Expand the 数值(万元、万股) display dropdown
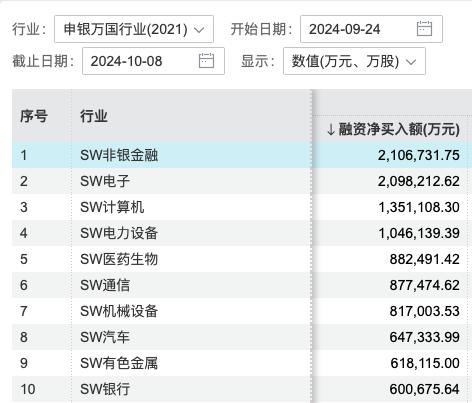 pos(354,61)
